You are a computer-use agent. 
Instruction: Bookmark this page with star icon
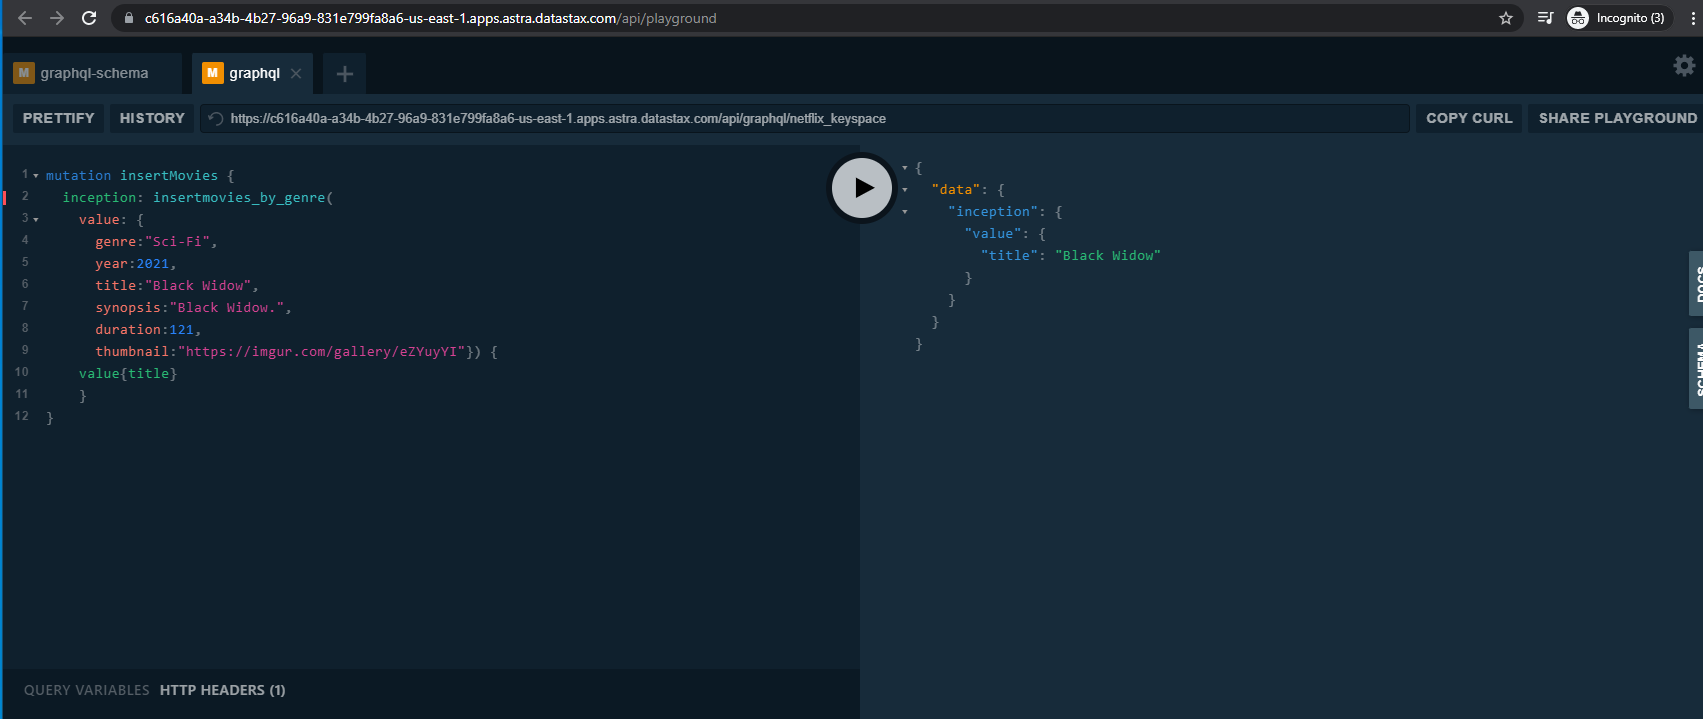[1505, 18]
